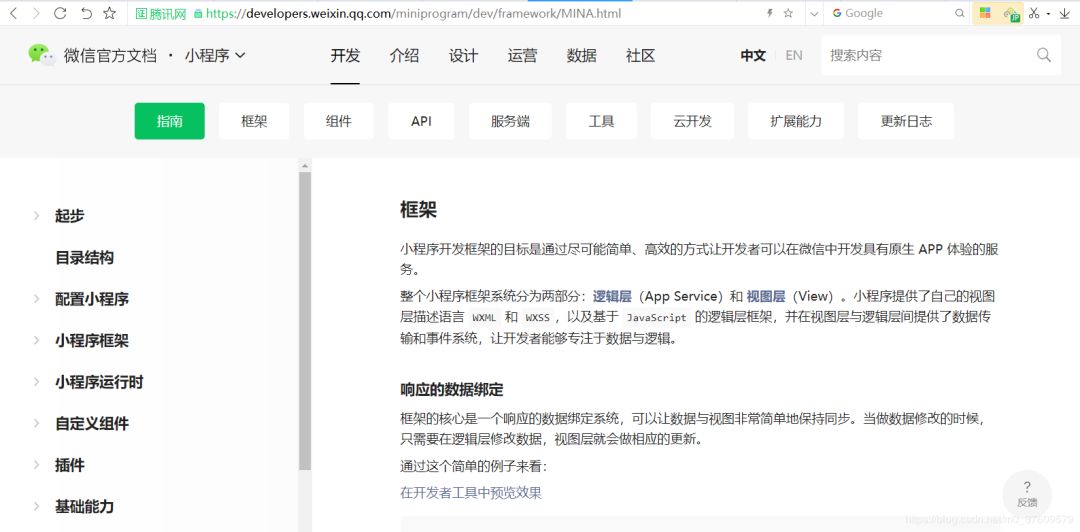Viewport: 1080px width, 532px height.
Task: Expand the 小程序框架 sidebar chevron
Action: click(37, 340)
